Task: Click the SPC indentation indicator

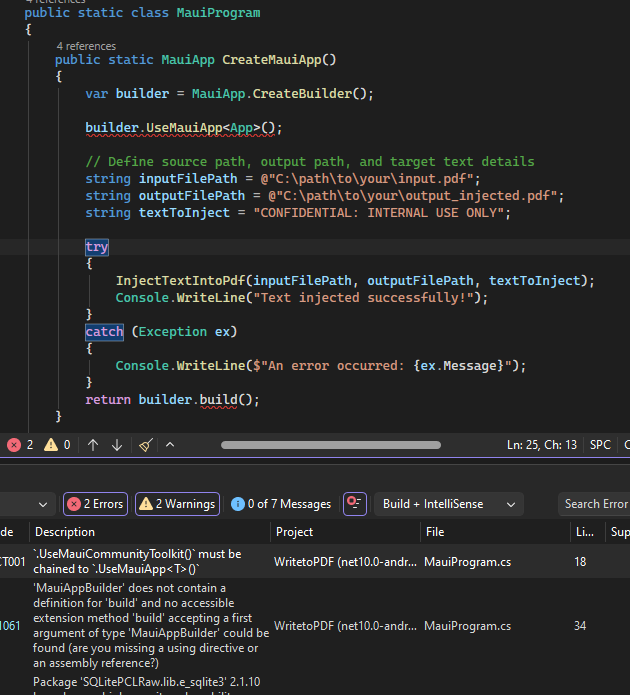Action: [600, 445]
